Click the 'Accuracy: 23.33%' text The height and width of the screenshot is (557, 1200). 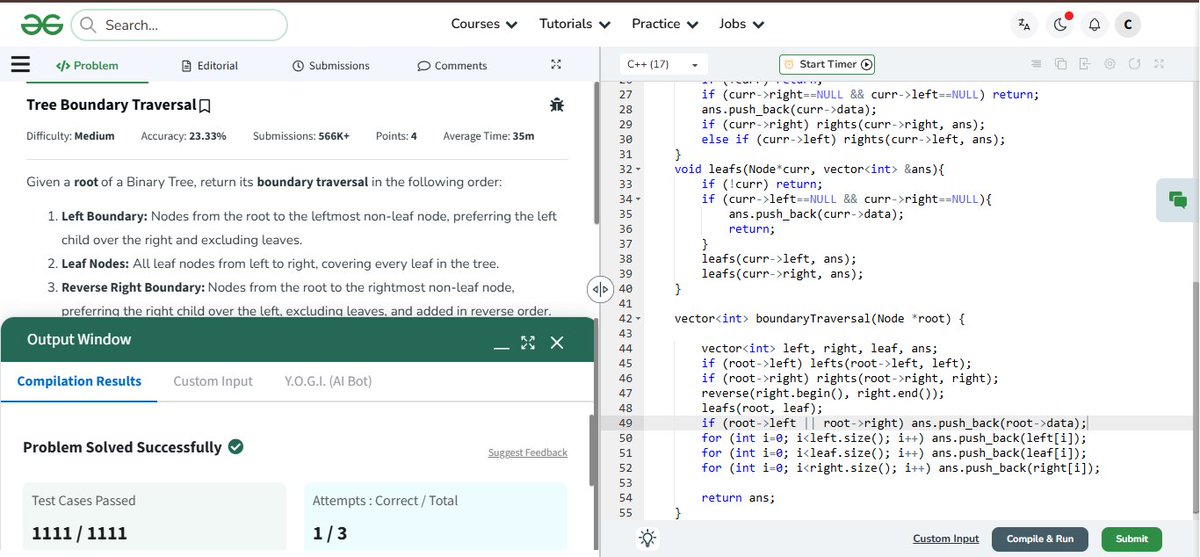[x=184, y=136]
